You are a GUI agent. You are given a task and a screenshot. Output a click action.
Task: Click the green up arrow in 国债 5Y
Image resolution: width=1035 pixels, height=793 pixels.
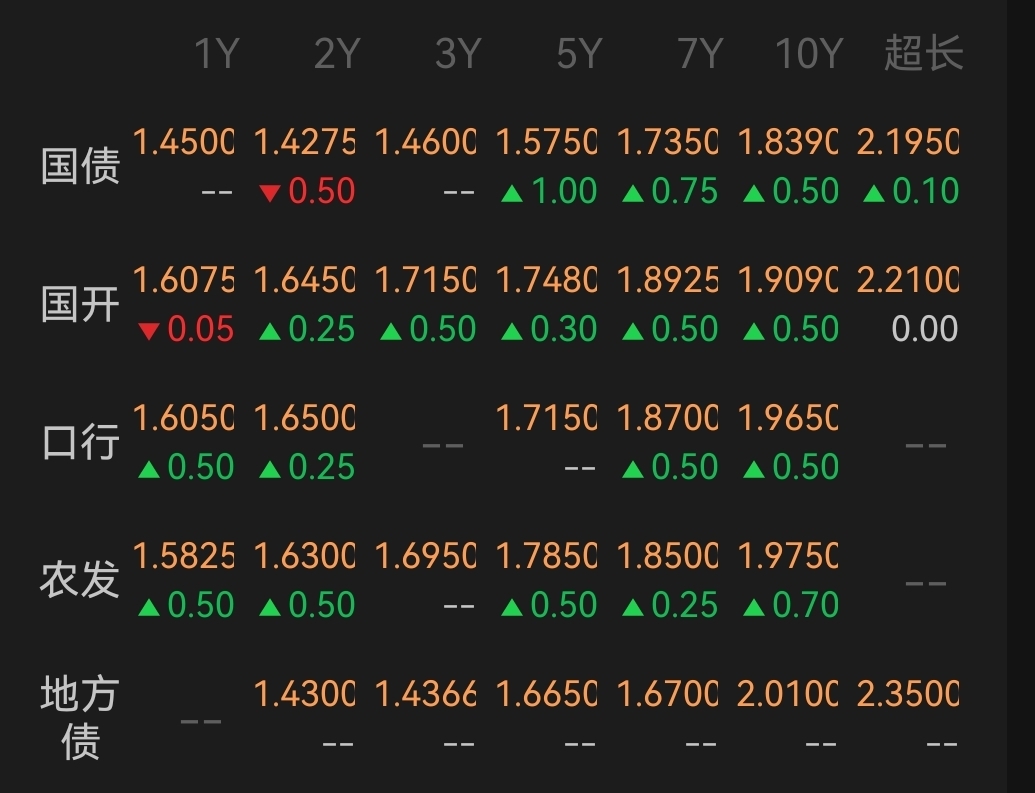pyautogui.click(x=512, y=193)
